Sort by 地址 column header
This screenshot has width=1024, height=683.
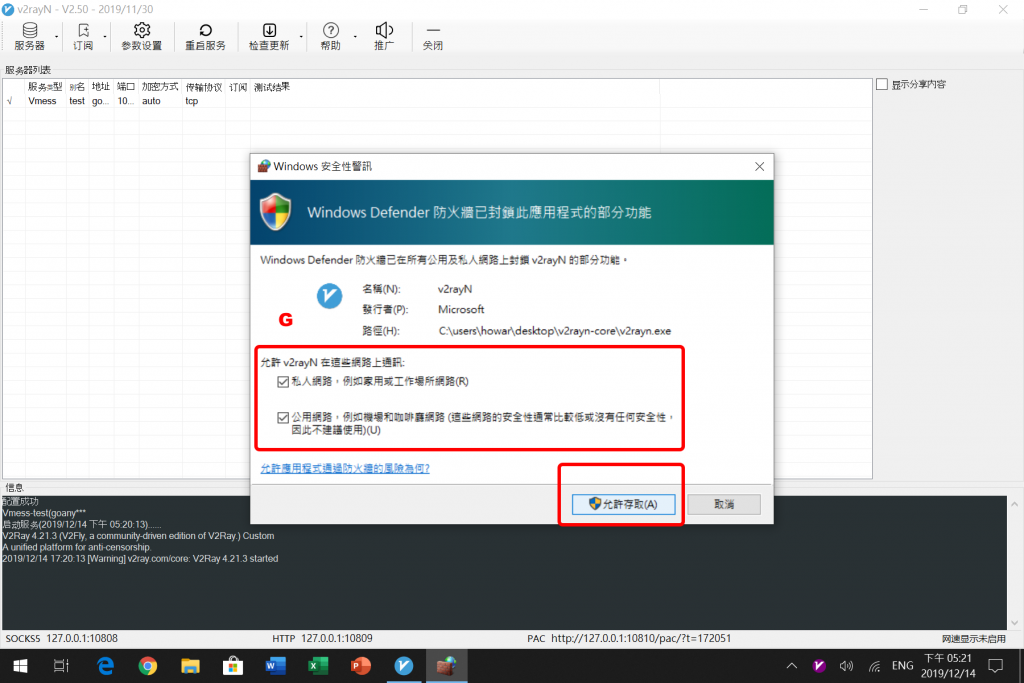[101, 87]
